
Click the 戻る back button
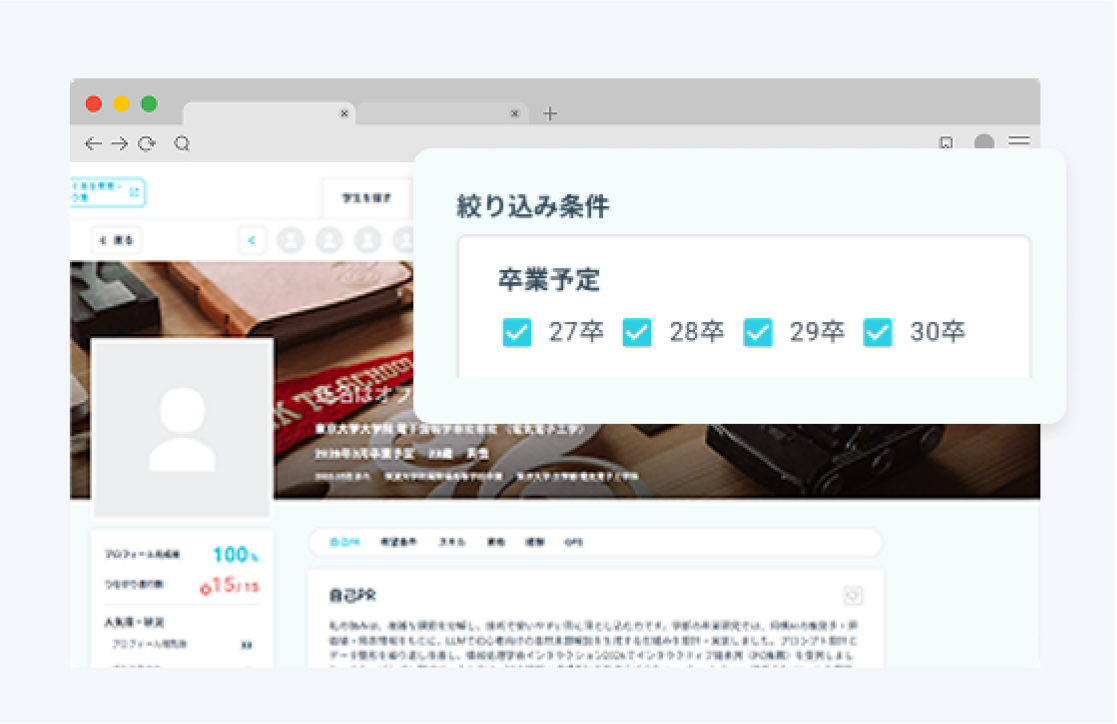pos(117,240)
